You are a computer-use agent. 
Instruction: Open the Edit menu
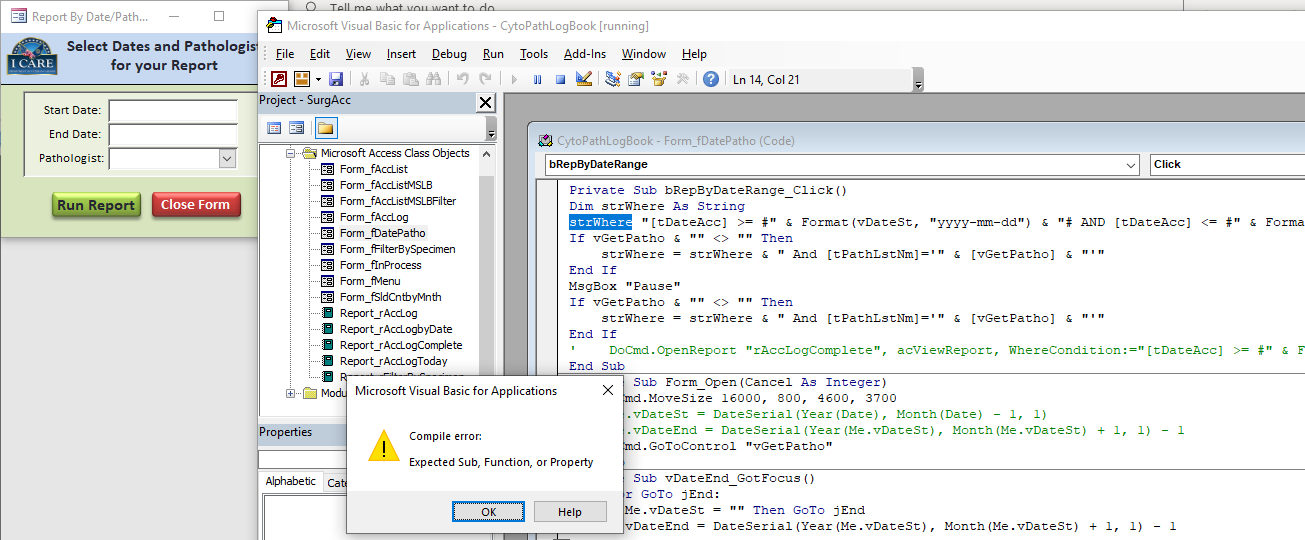click(320, 54)
